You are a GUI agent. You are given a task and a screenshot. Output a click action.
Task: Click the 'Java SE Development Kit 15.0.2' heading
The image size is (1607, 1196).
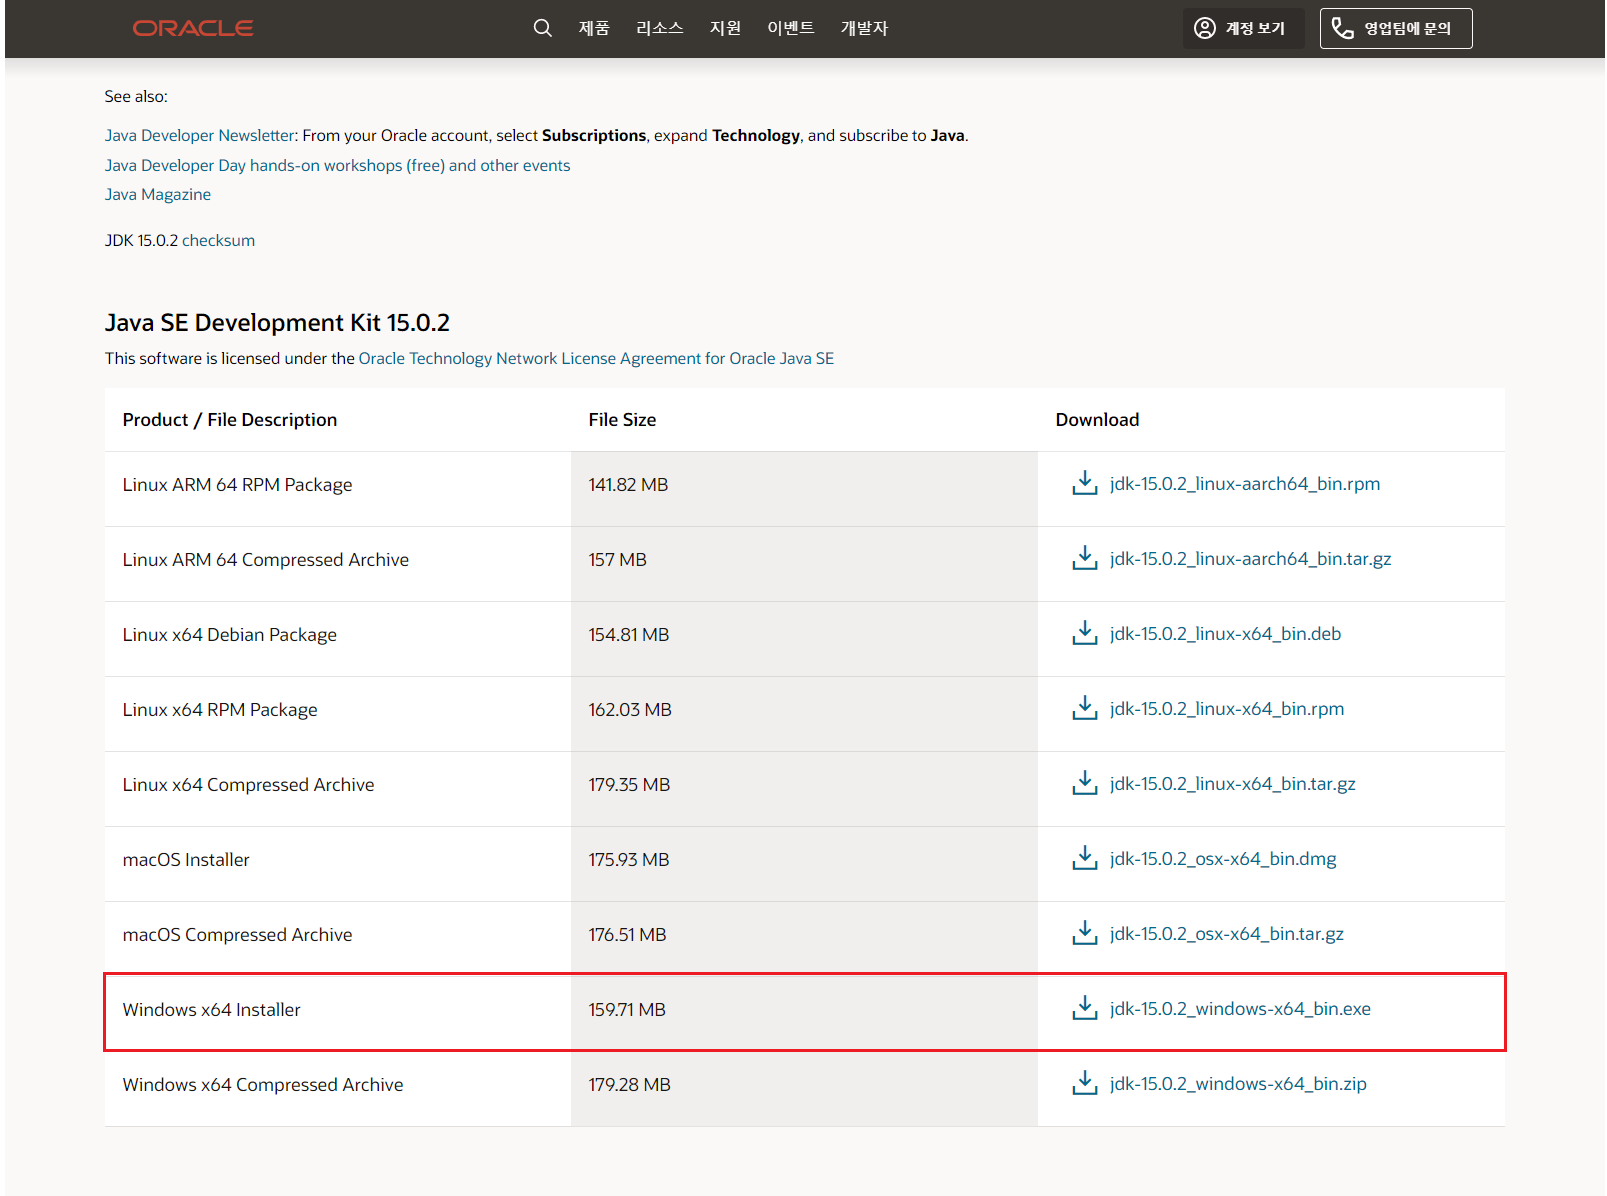[277, 322]
